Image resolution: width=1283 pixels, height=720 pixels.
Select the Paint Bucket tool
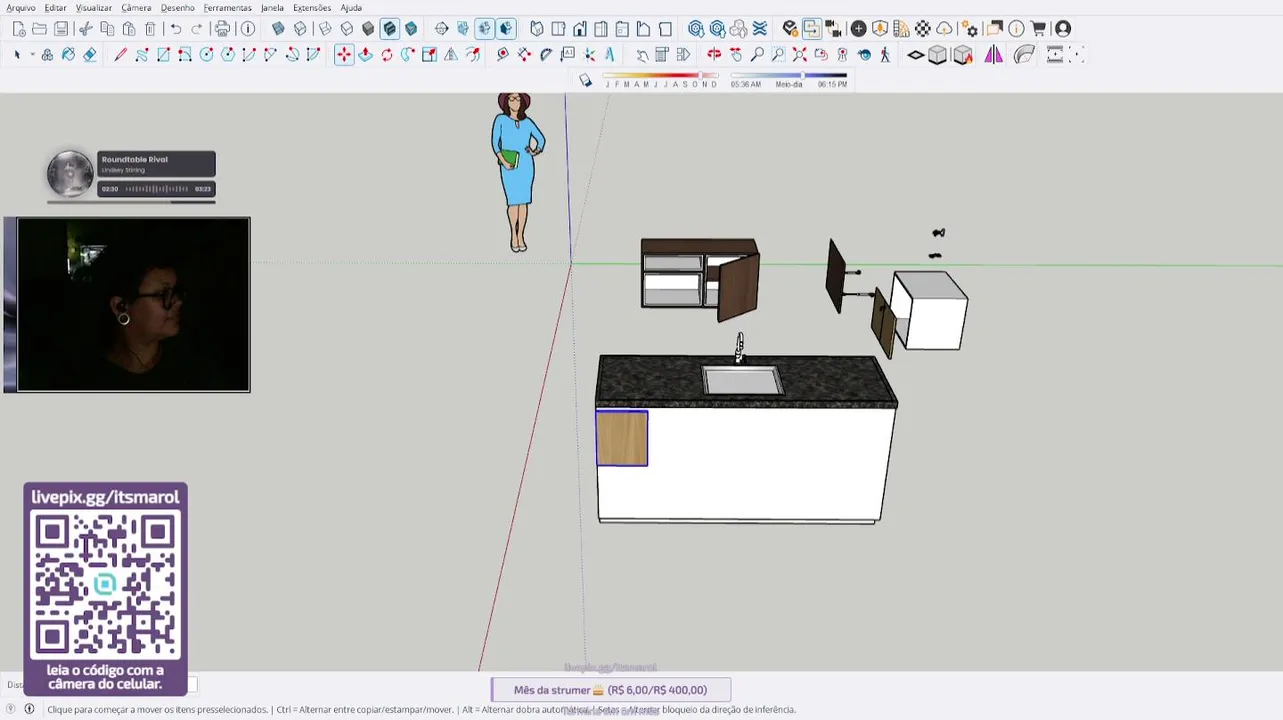pyautogui.click(x=69, y=55)
